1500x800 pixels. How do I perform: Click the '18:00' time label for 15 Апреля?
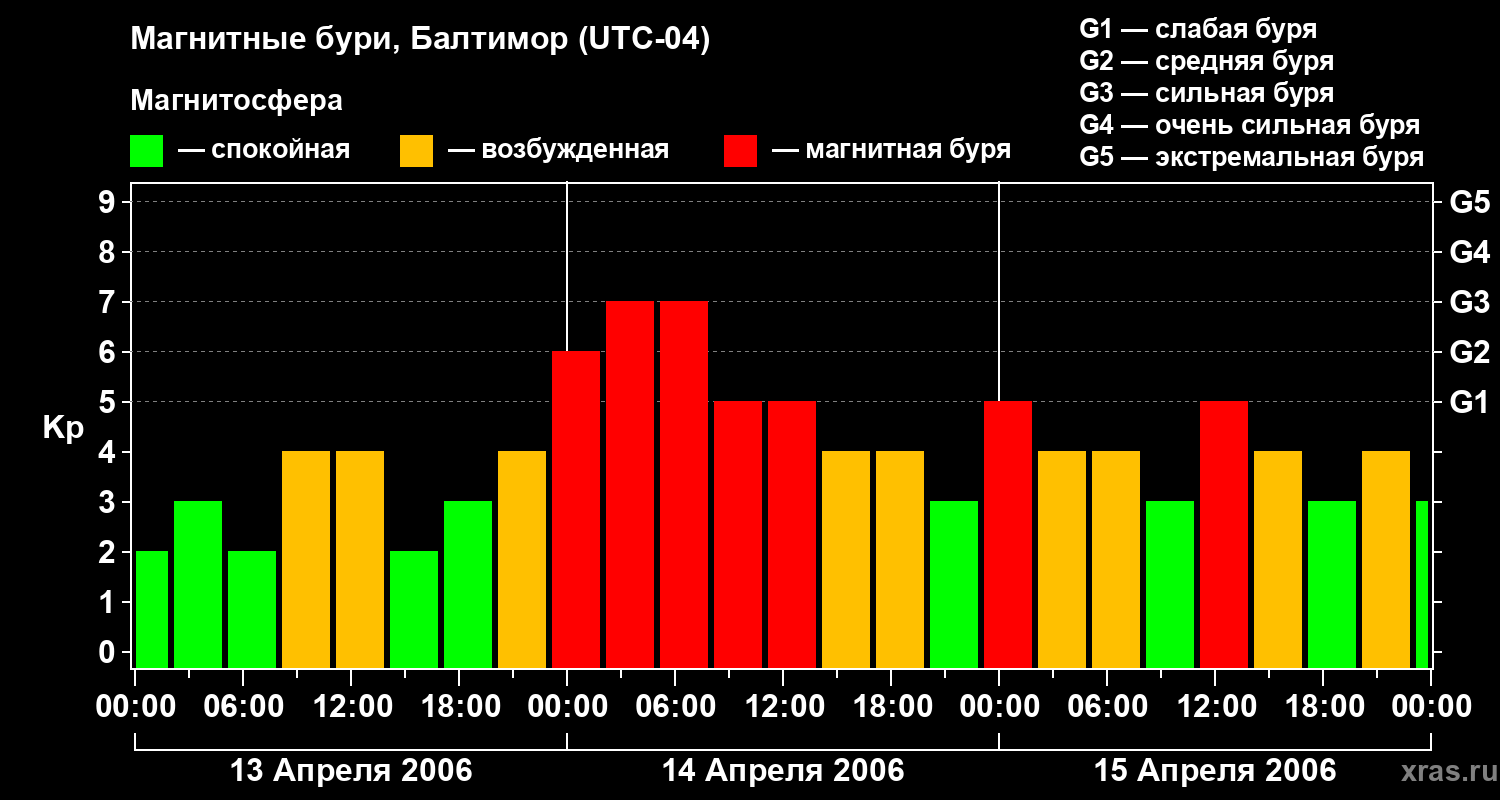coord(1323,707)
